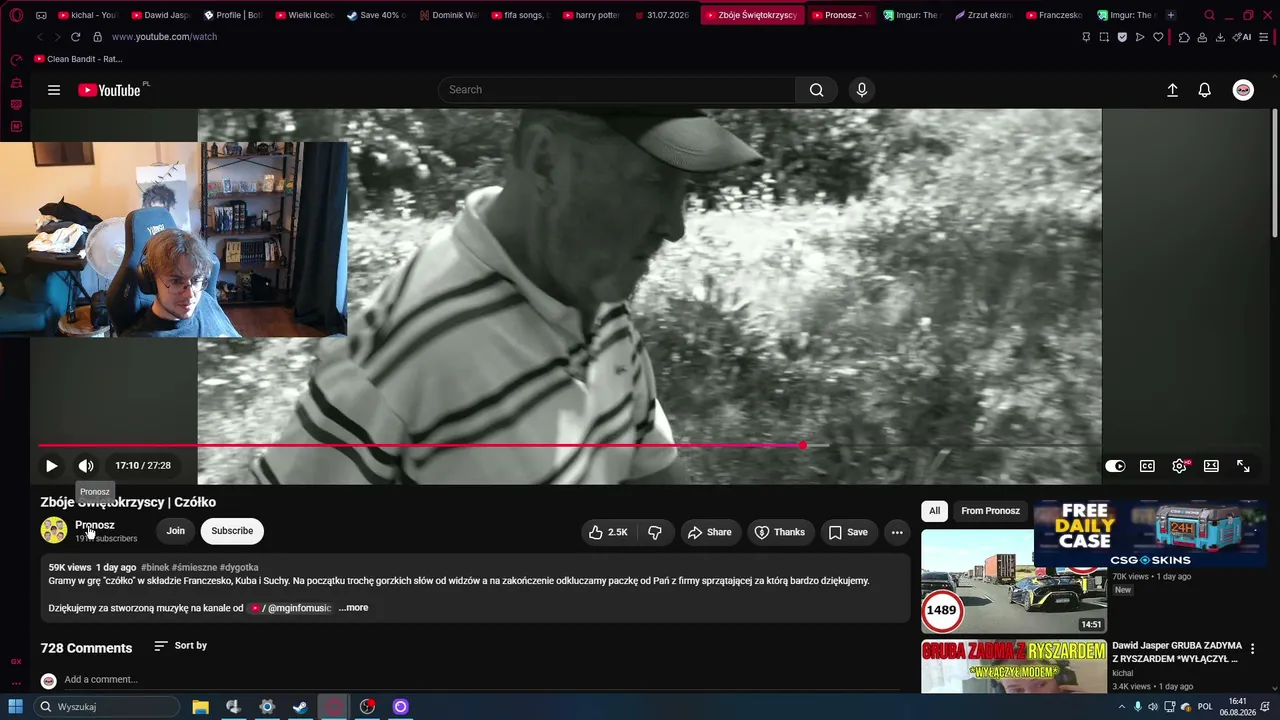
Task: Click the YouTube search input box
Action: pyautogui.click(x=617, y=90)
